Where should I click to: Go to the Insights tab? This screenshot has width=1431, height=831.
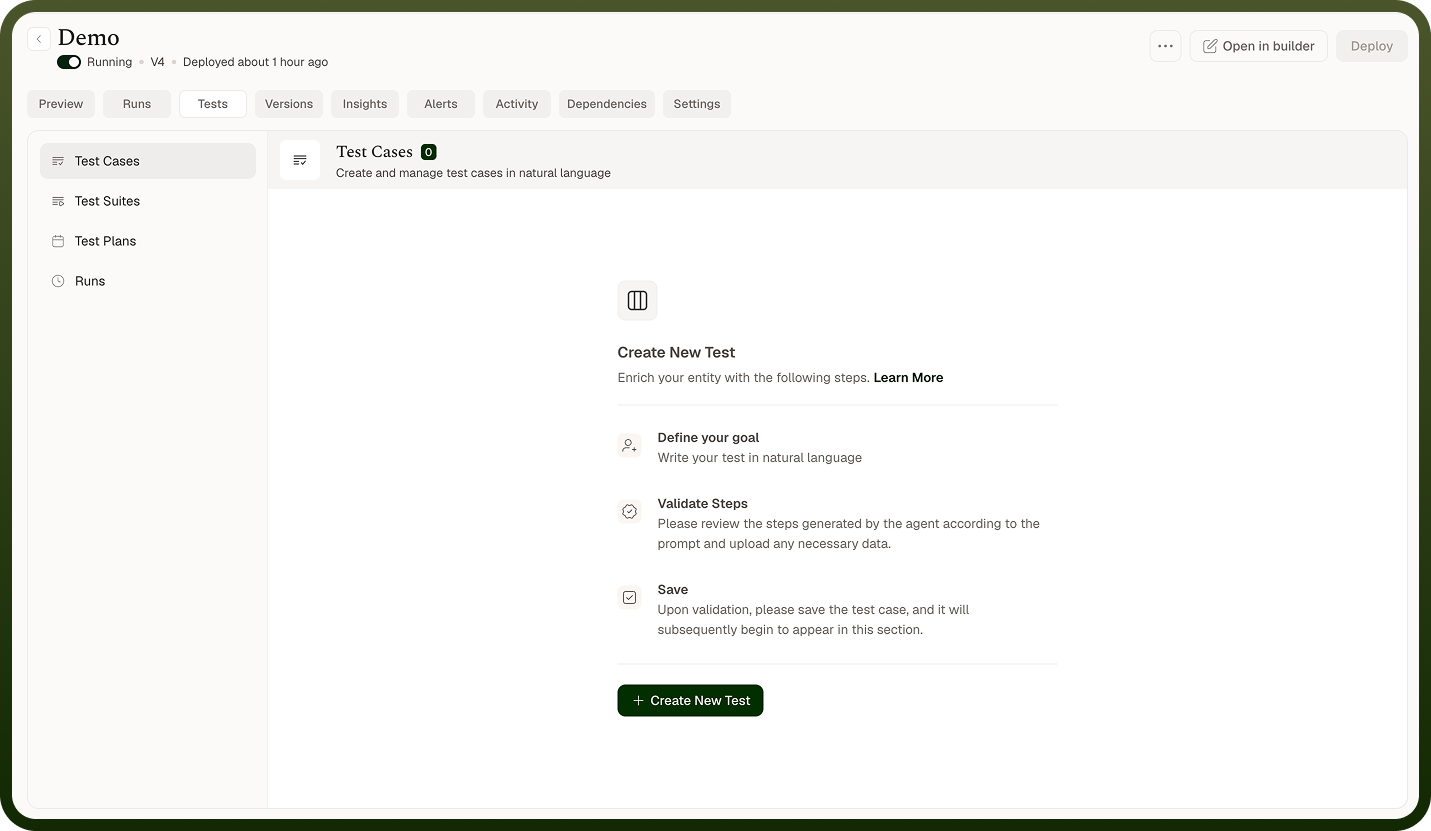coord(365,104)
